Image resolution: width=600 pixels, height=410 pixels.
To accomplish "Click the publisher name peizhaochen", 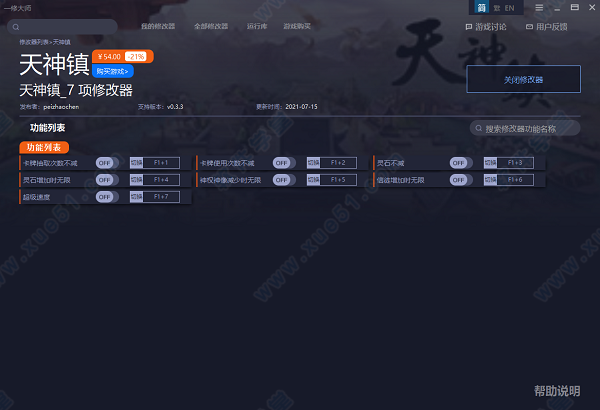I will point(61,107).
